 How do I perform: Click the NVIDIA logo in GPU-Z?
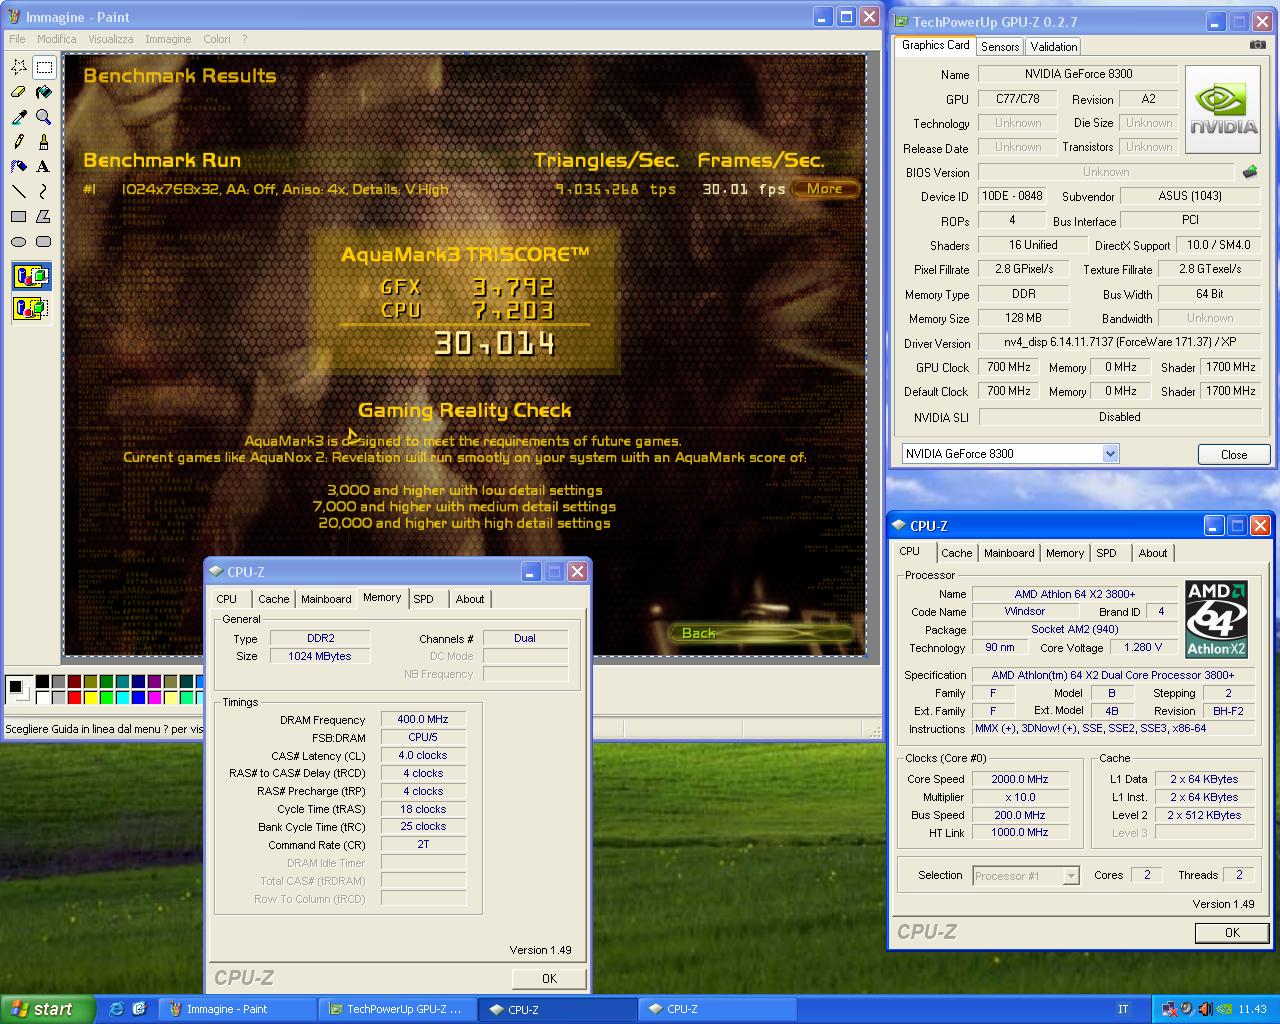pyautogui.click(x=1222, y=109)
